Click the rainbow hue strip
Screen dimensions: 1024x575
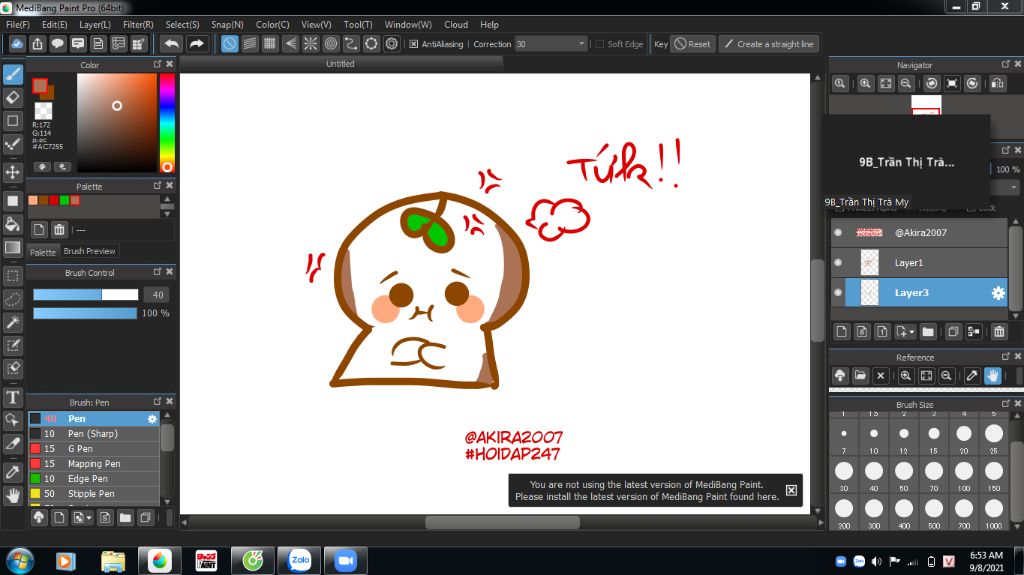[167, 123]
